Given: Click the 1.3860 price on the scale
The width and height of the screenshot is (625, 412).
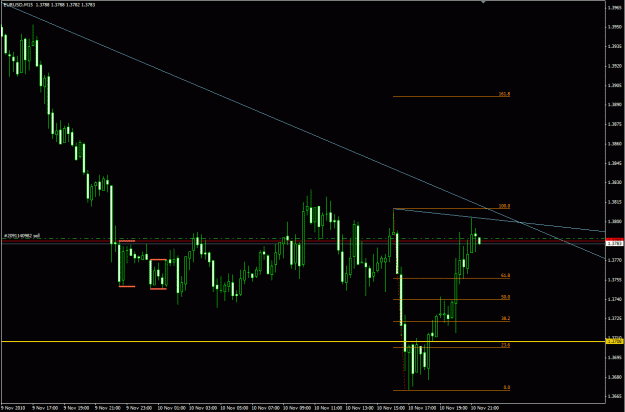Looking at the screenshot, I should (615, 144).
